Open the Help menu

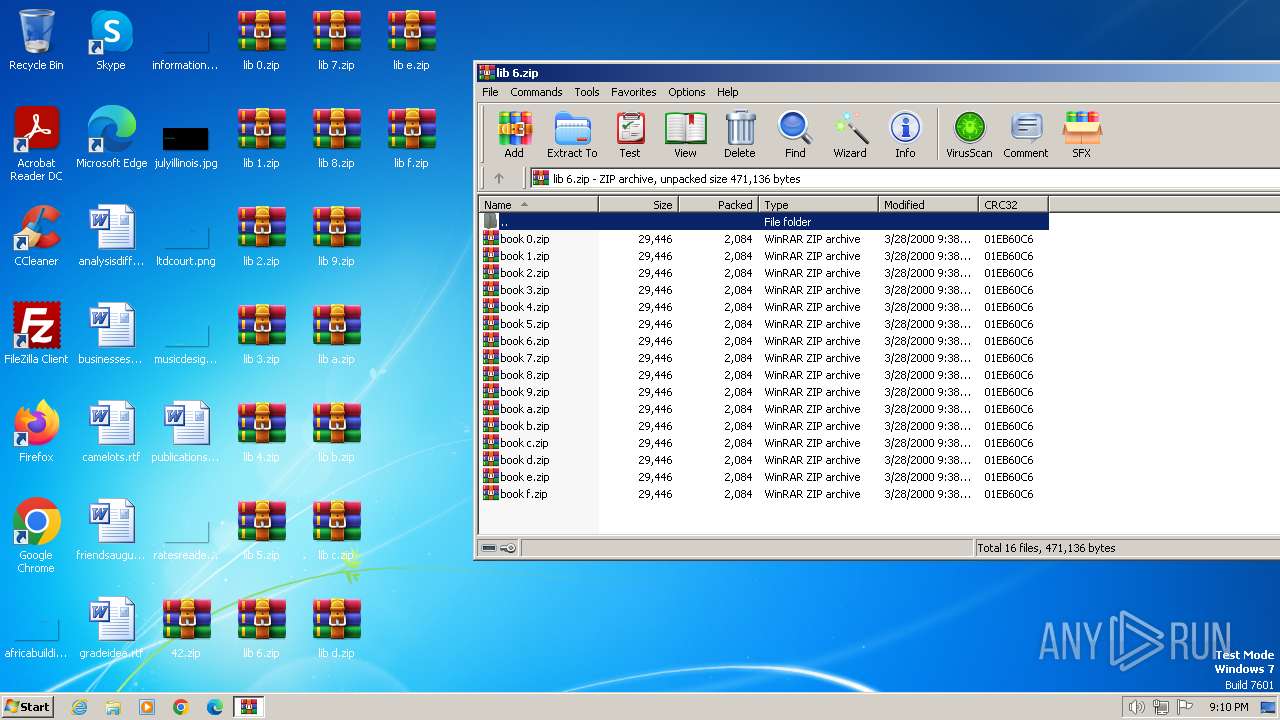tap(728, 92)
